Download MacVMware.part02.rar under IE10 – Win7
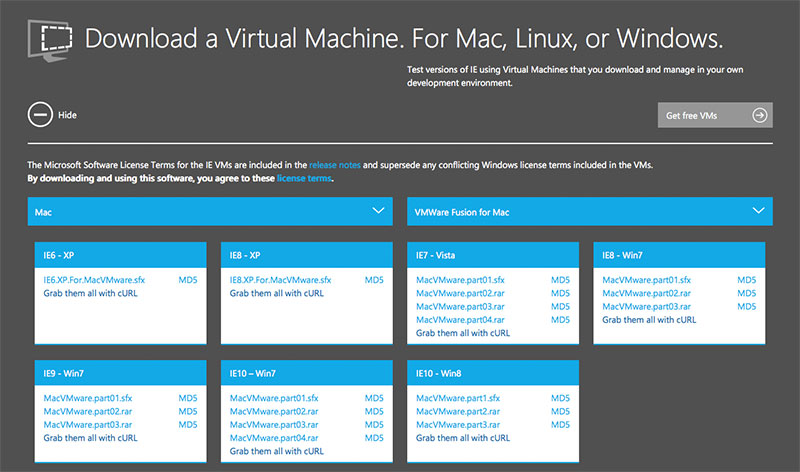 pos(274,411)
